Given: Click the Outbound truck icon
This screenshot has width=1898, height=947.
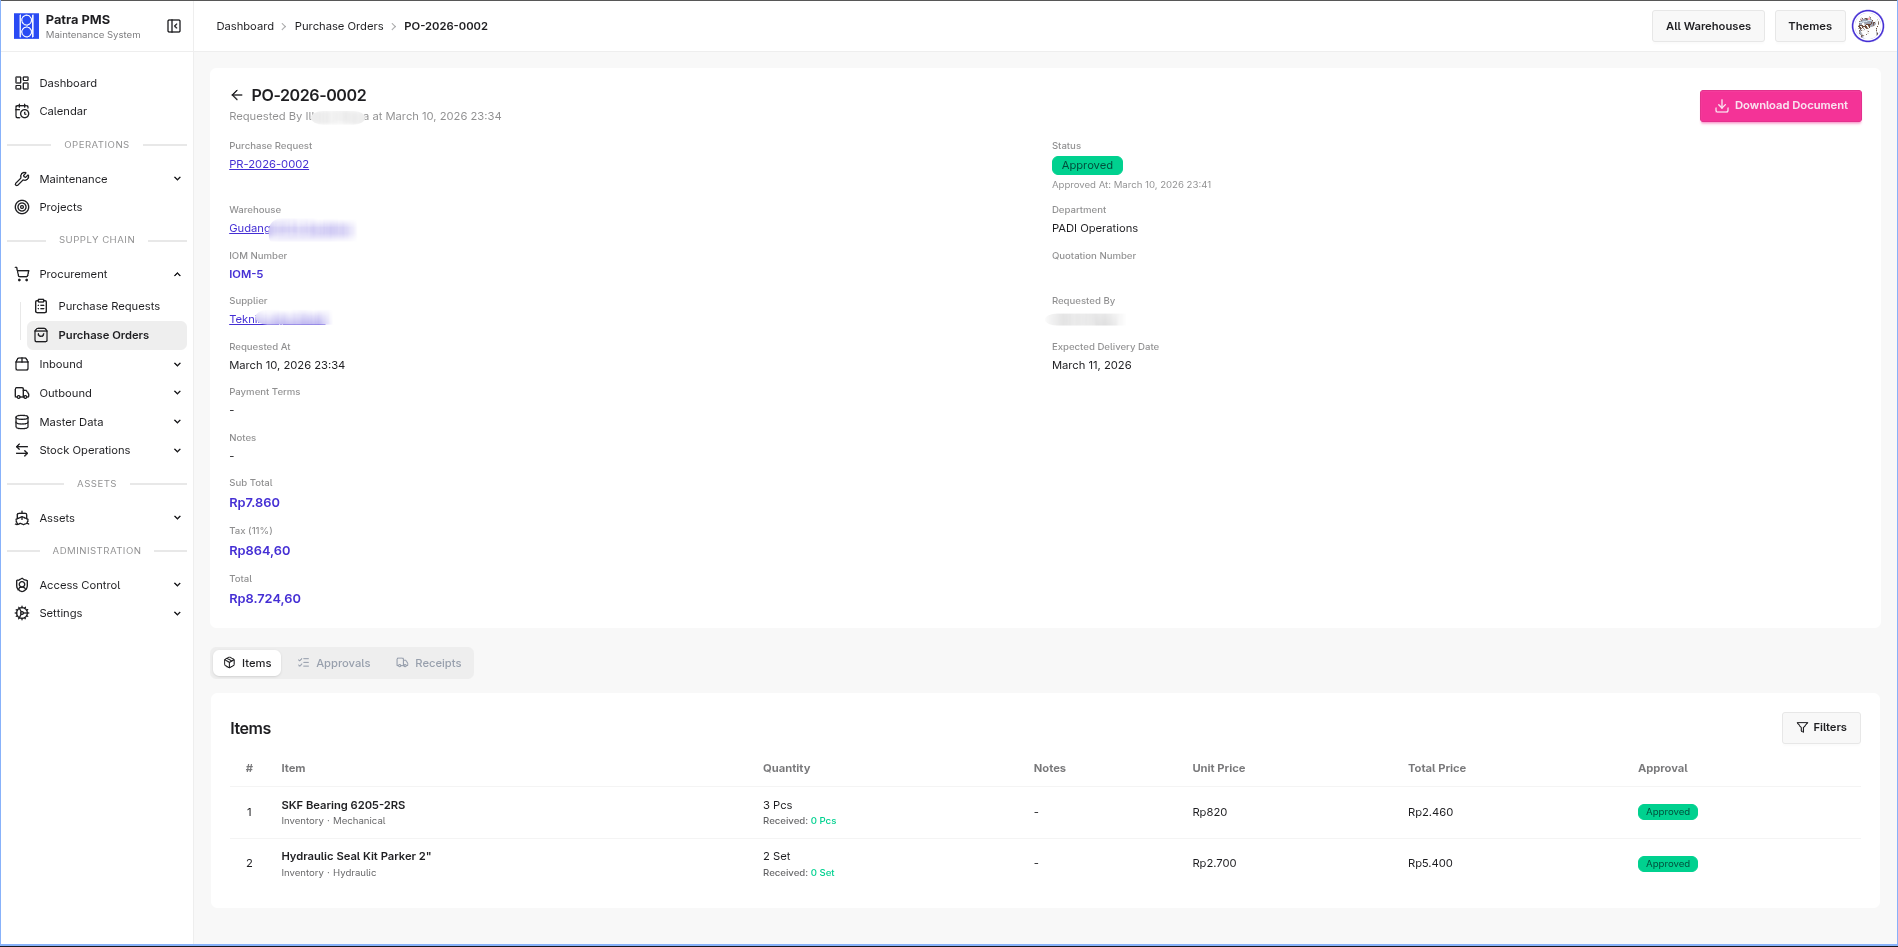Looking at the screenshot, I should tap(22, 393).
